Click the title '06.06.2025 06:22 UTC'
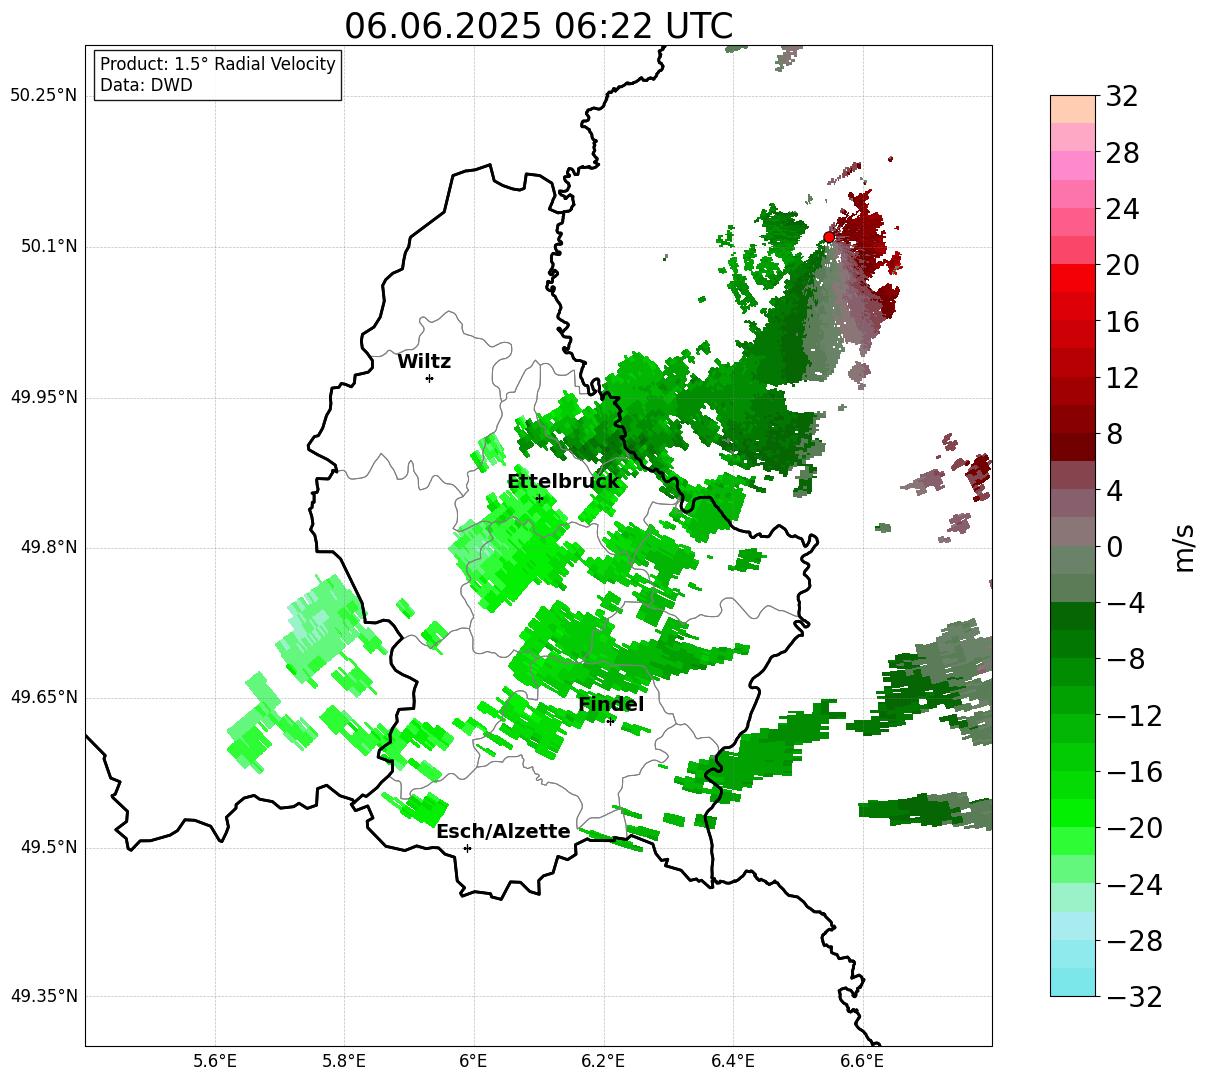 pyautogui.click(x=538, y=26)
